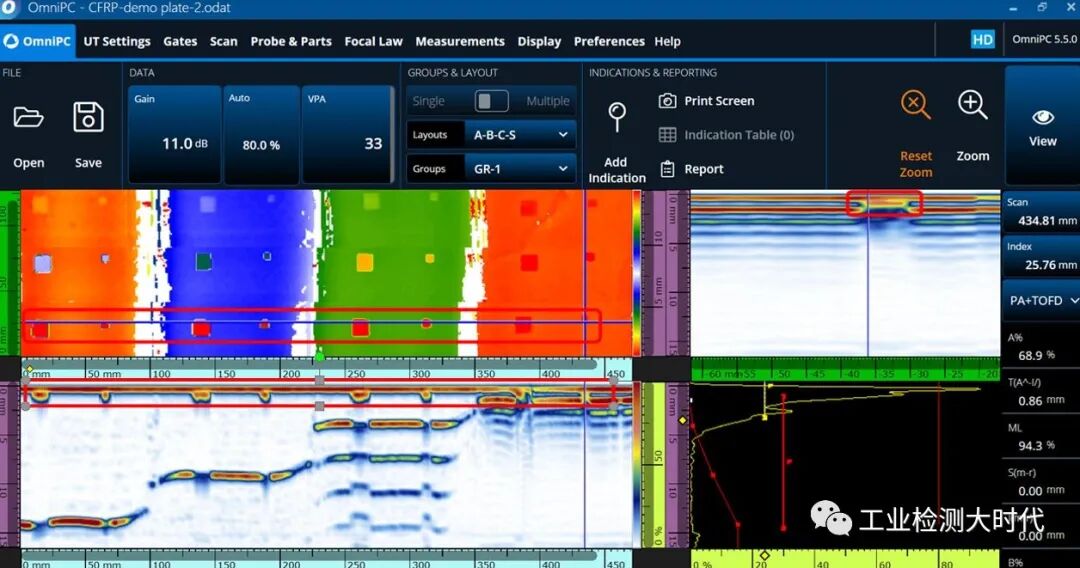Viewport: 1080px width, 568px height.
Task: Open the Help menu
Action: coord(667,41)
